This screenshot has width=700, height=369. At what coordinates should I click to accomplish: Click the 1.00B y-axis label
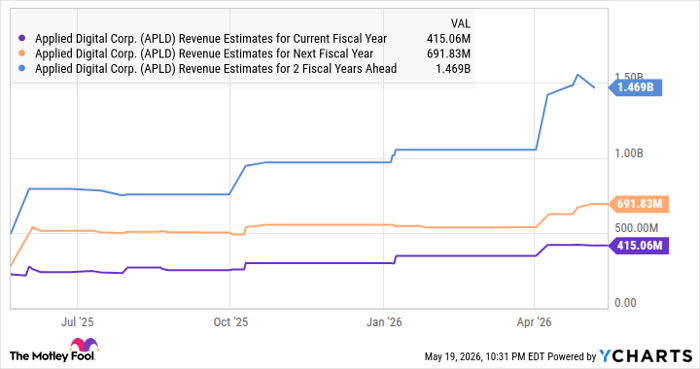[629, 153]
